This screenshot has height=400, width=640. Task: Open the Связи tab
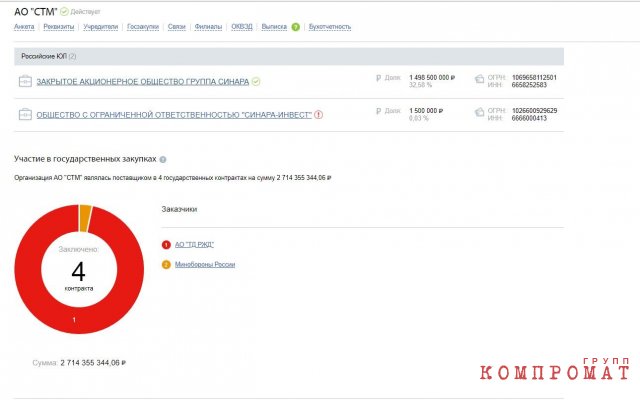click(176, 27)
